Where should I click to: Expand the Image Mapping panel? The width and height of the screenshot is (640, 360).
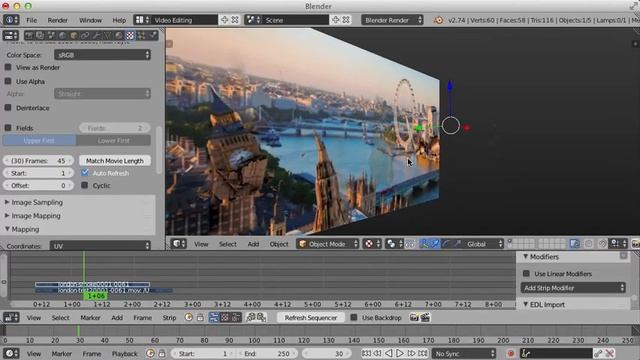36,216
